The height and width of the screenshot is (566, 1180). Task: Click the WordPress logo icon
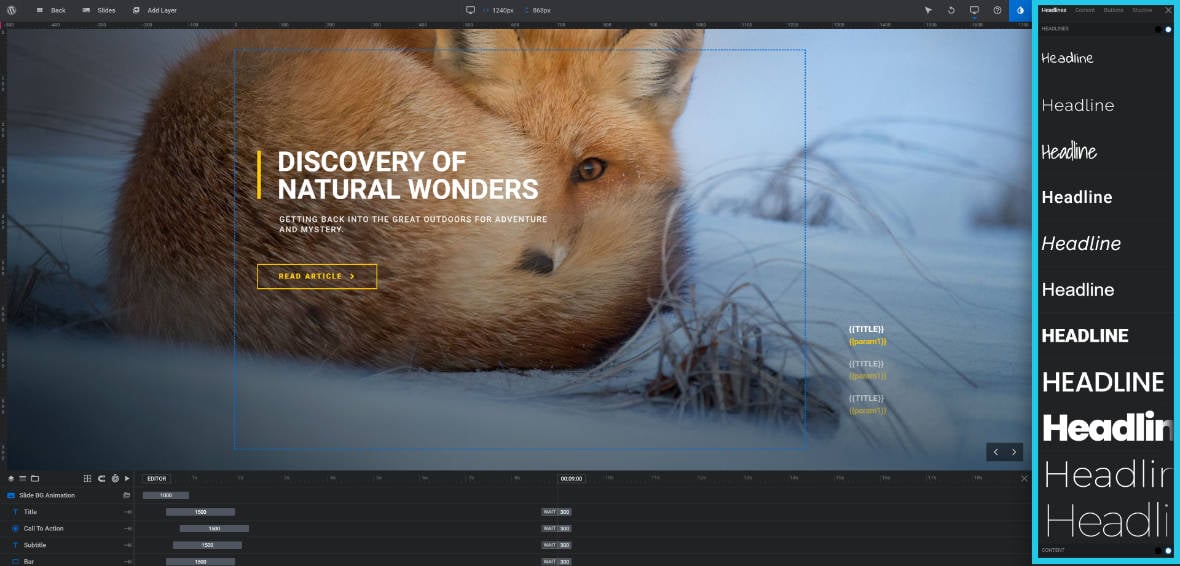11,11
